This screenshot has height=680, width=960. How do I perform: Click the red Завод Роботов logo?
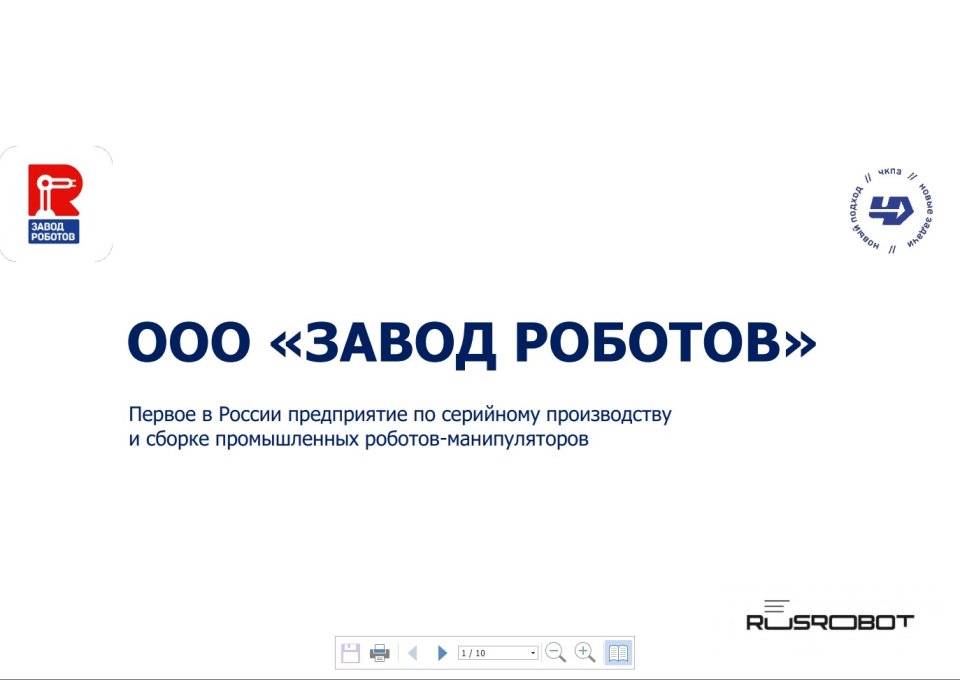(x=54, y=204)
